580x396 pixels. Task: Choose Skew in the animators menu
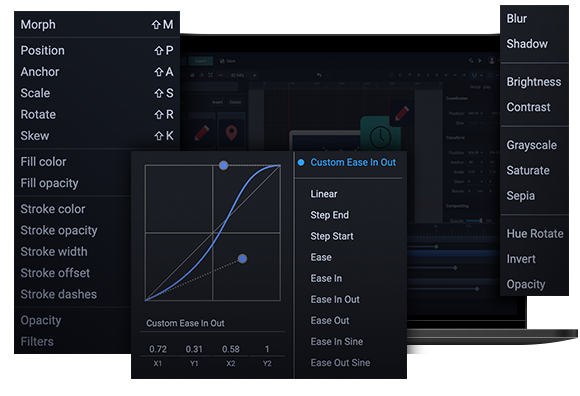click(97, 136)
